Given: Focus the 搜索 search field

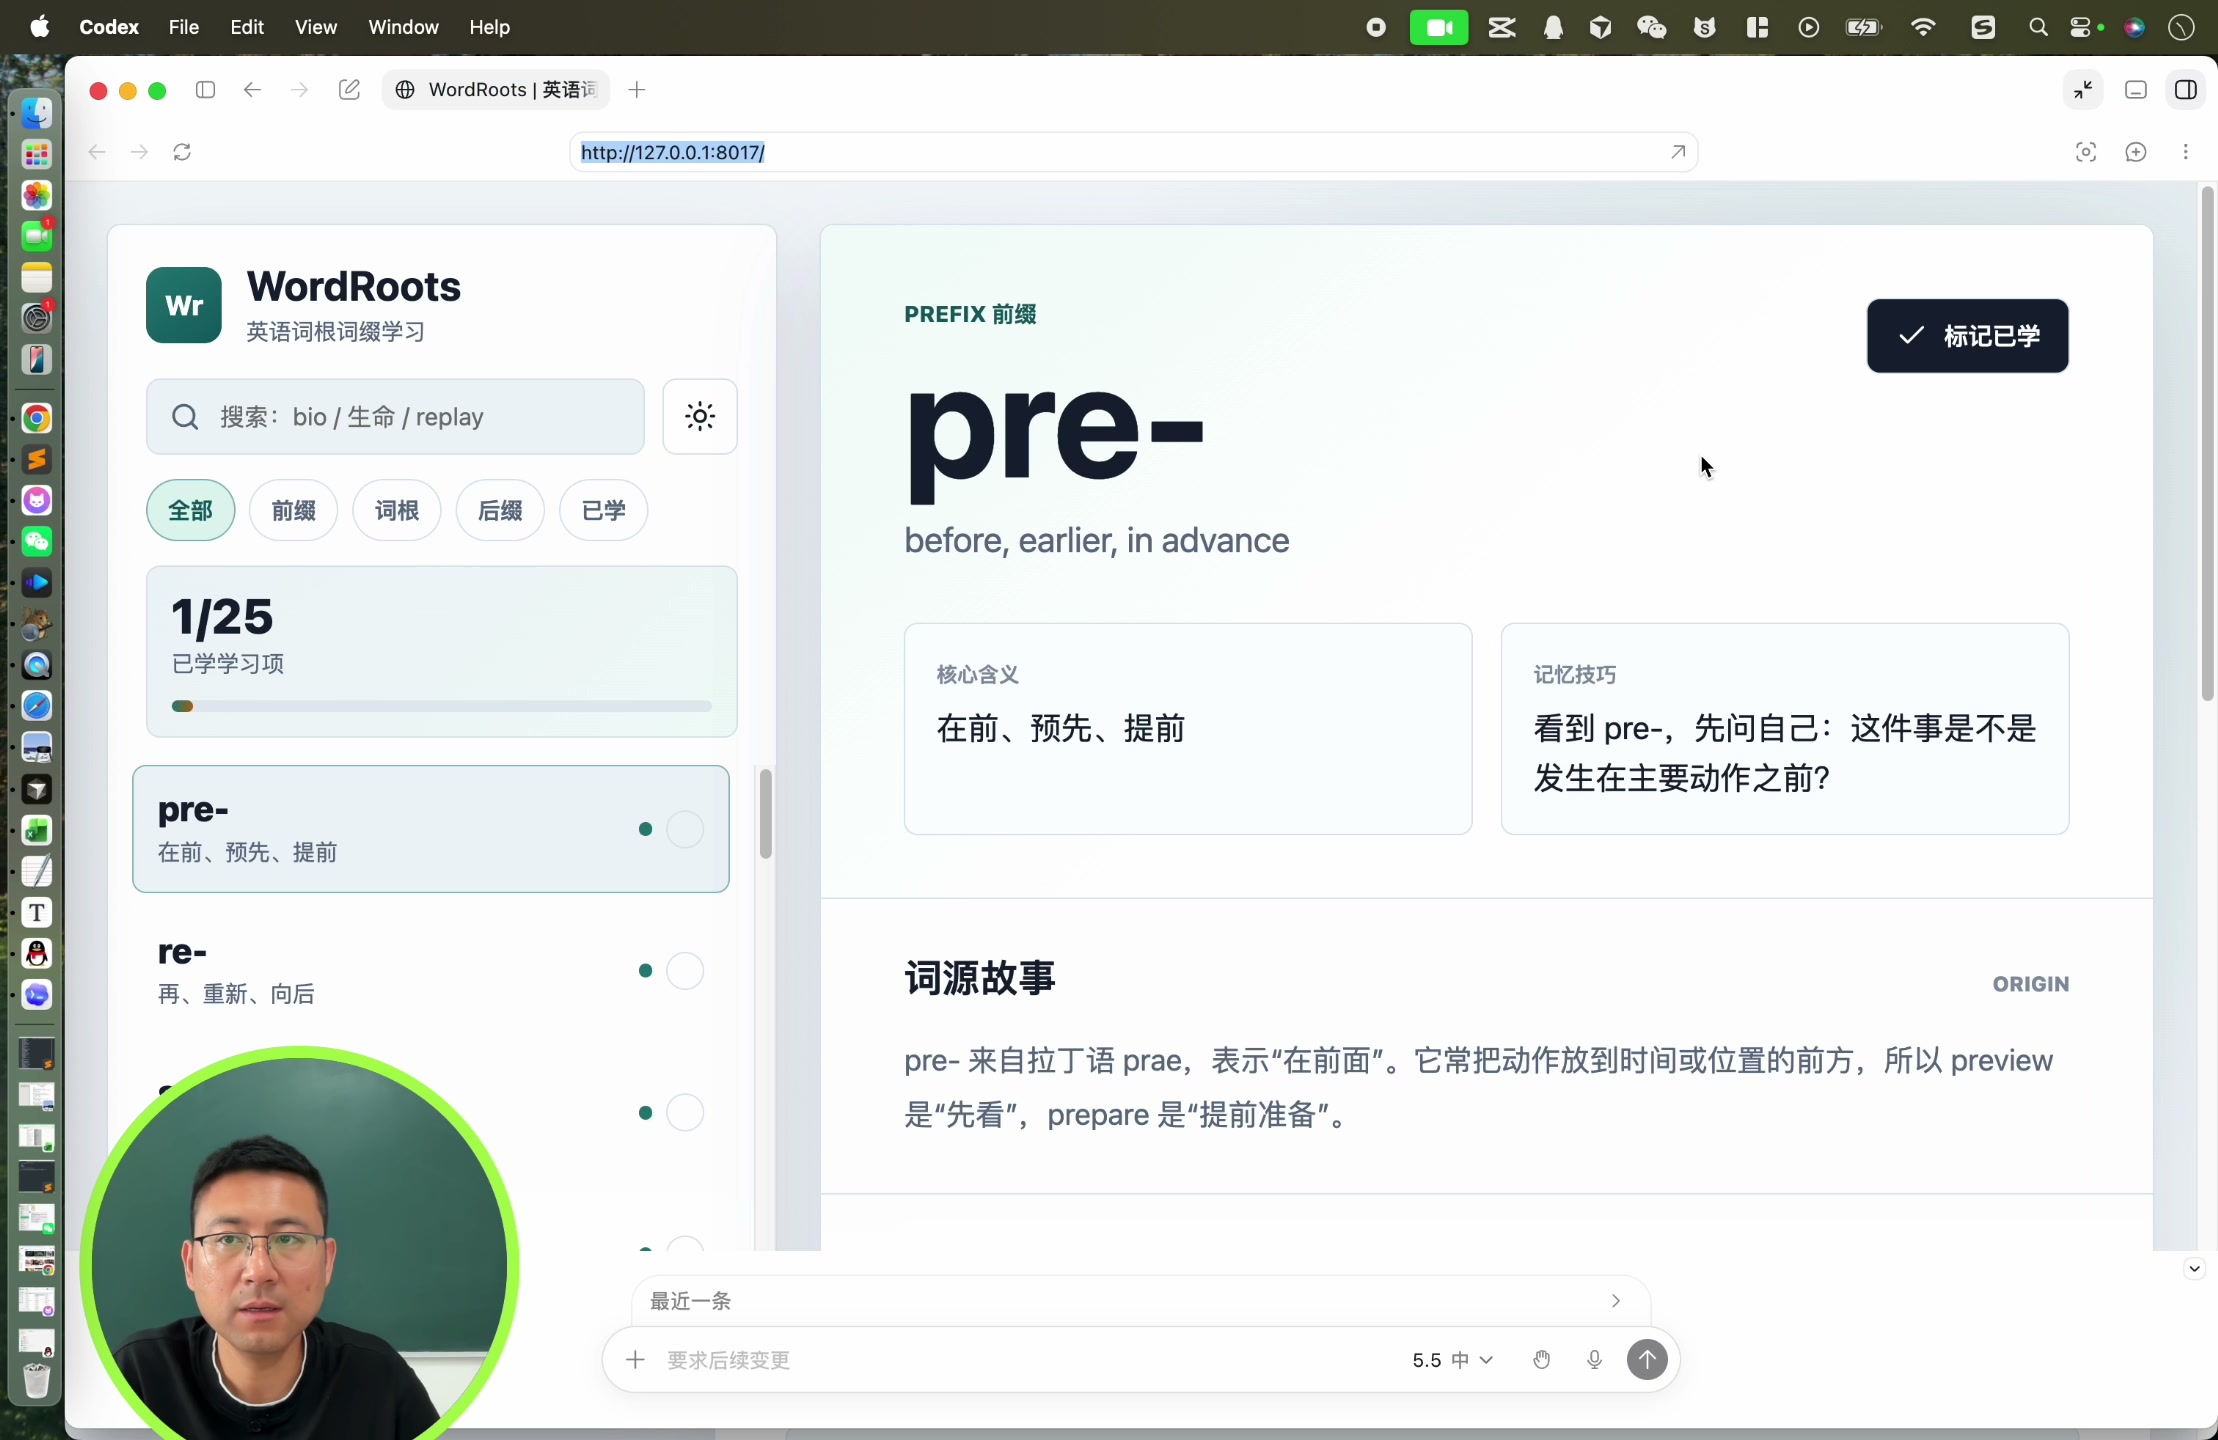Looking at the screenshot, I should point(395,416).
